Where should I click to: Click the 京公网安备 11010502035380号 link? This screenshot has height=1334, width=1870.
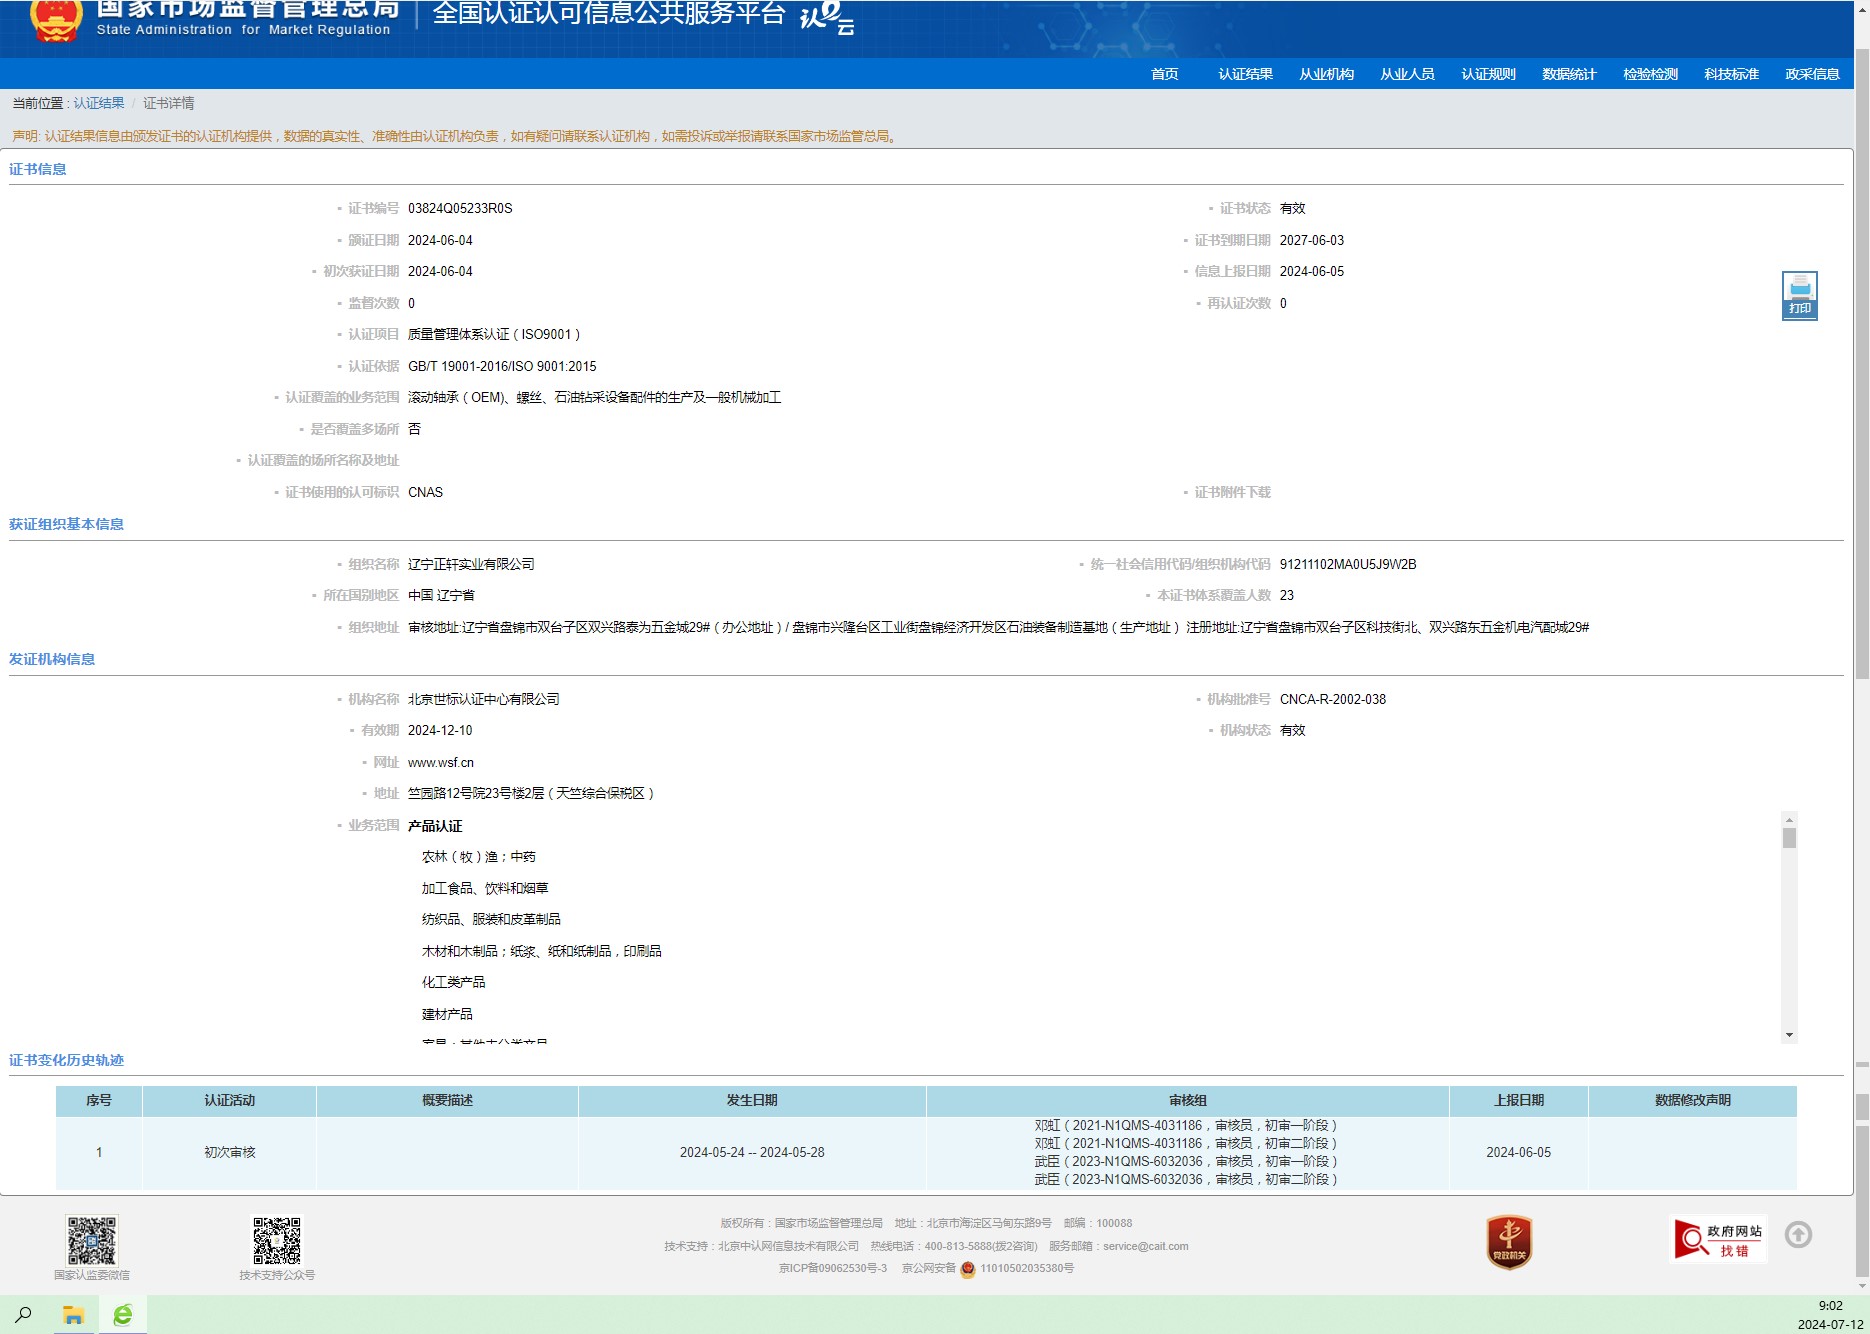click(988, 1268)
